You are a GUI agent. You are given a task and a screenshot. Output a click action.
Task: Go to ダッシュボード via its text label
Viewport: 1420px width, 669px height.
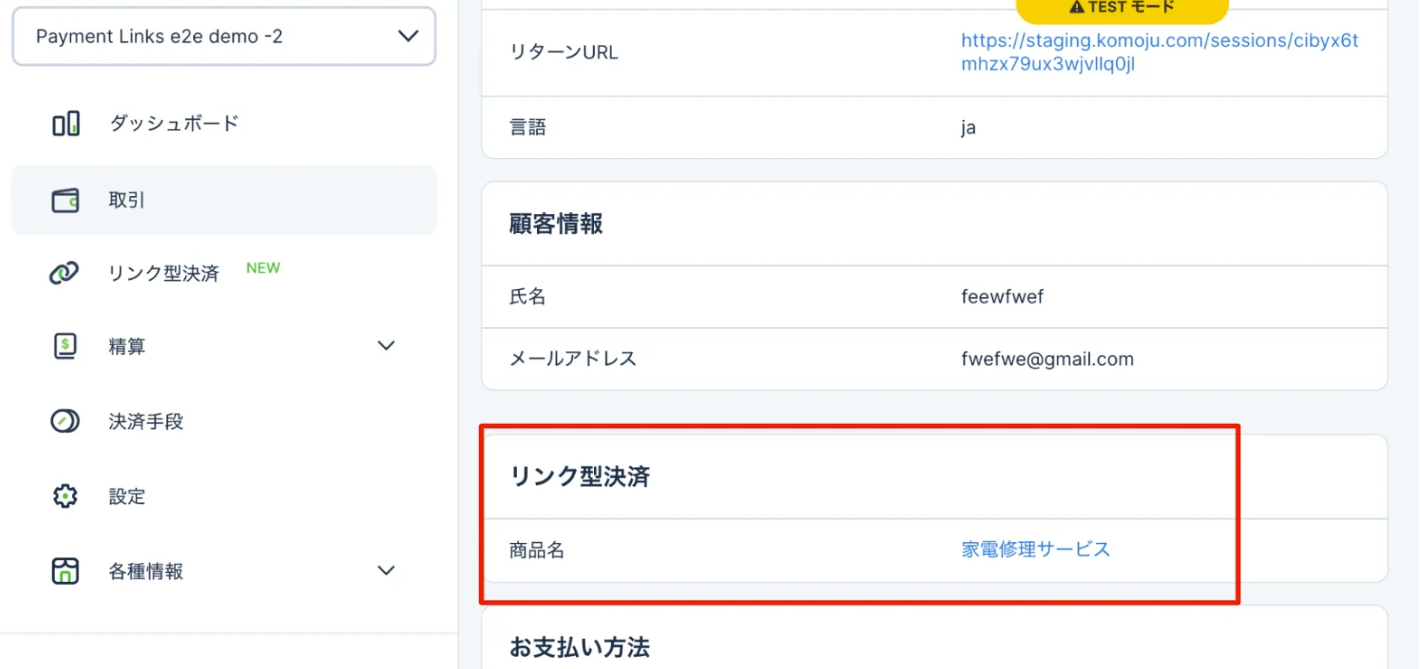click(x=173, y=124)
